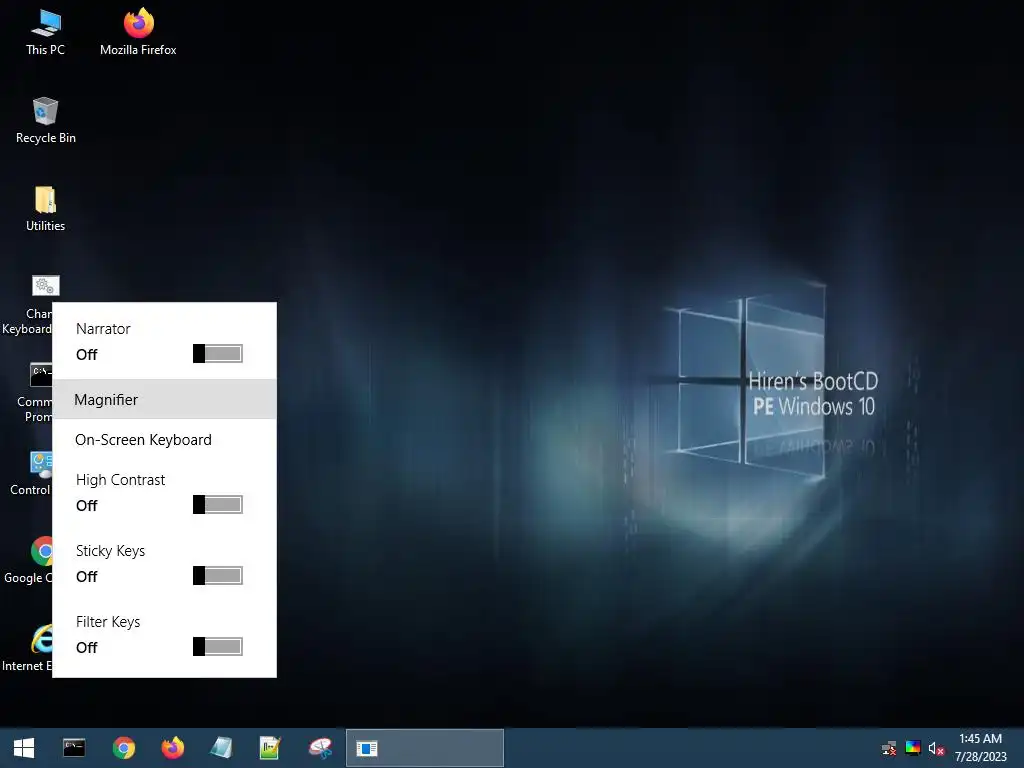Click the High Contrast label

click(120, 479)
